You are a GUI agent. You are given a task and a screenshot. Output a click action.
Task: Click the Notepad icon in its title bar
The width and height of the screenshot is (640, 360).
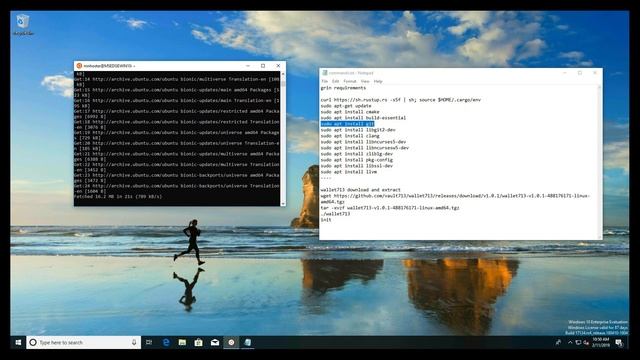325,73
